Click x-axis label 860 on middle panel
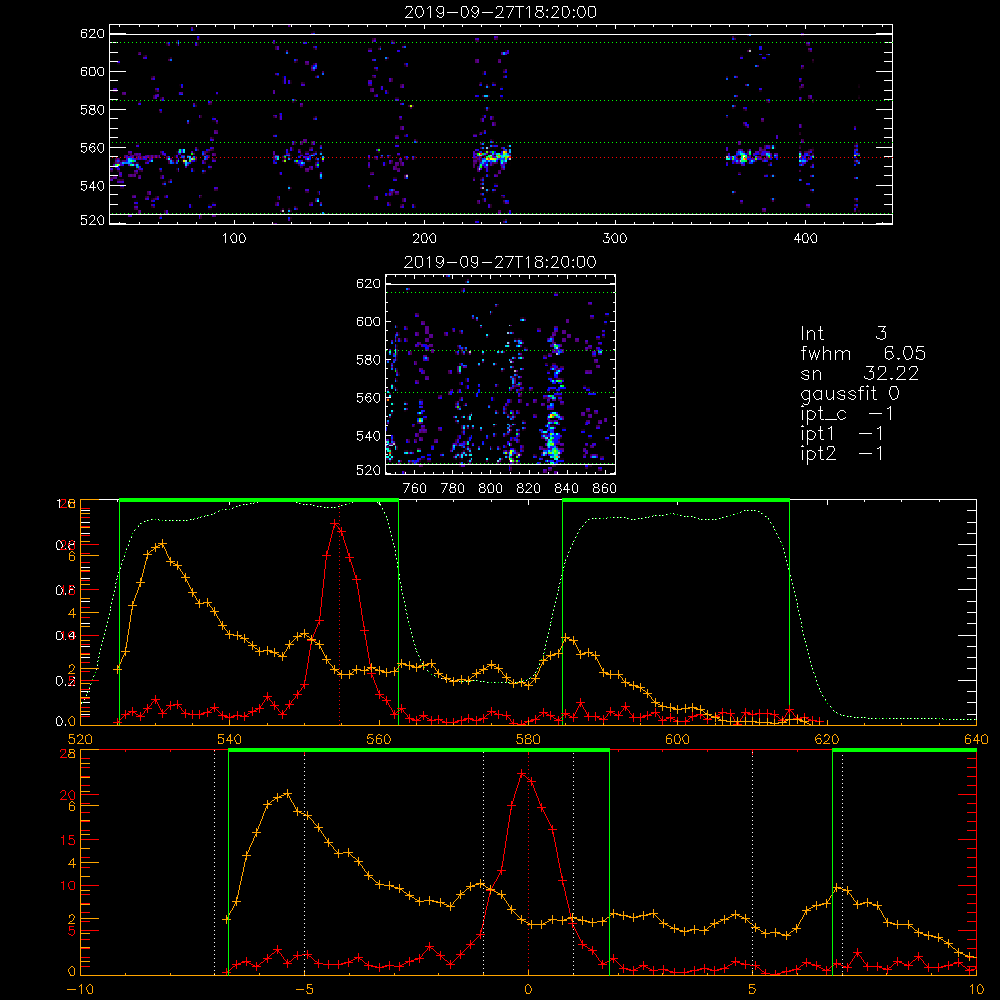Image resolution: width=1000 pixels, height=1000 pixels. [x=605, y=489]
